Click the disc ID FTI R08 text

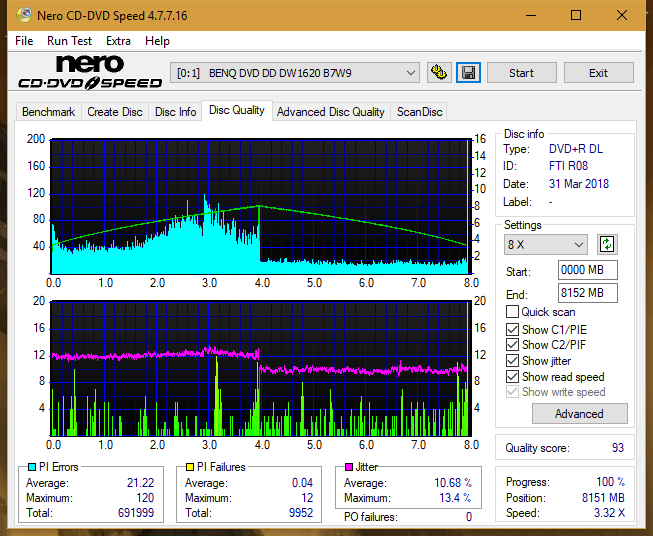tap(568, 166)
